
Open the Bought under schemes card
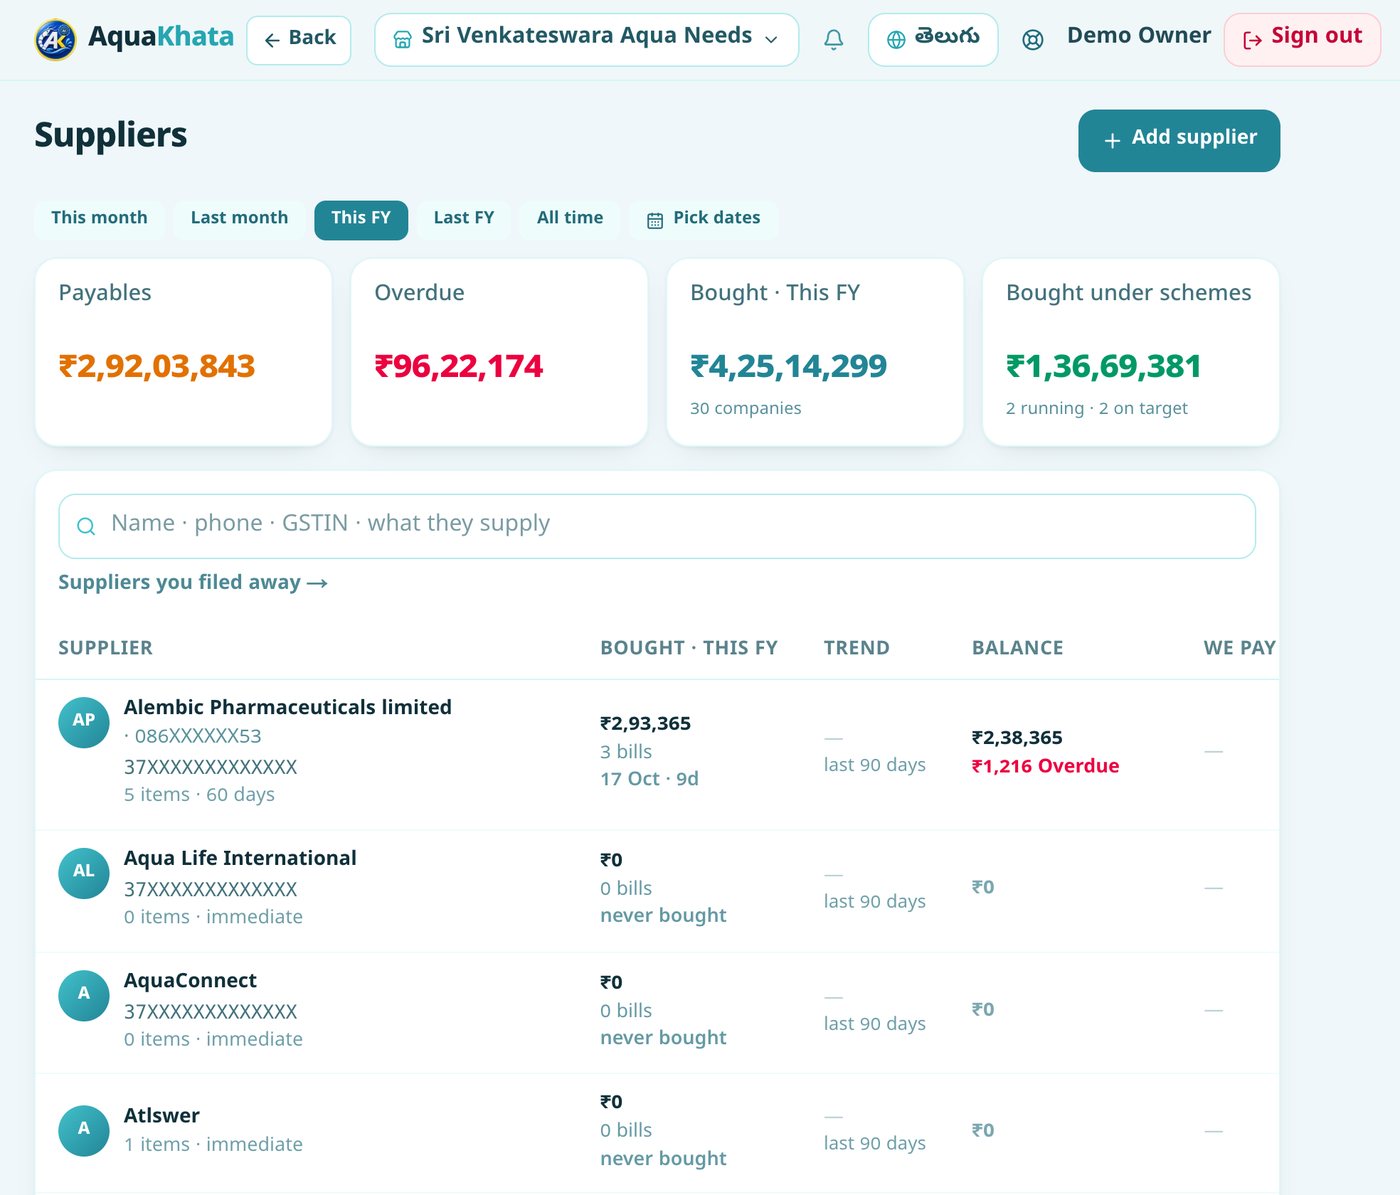(1131, 352)
